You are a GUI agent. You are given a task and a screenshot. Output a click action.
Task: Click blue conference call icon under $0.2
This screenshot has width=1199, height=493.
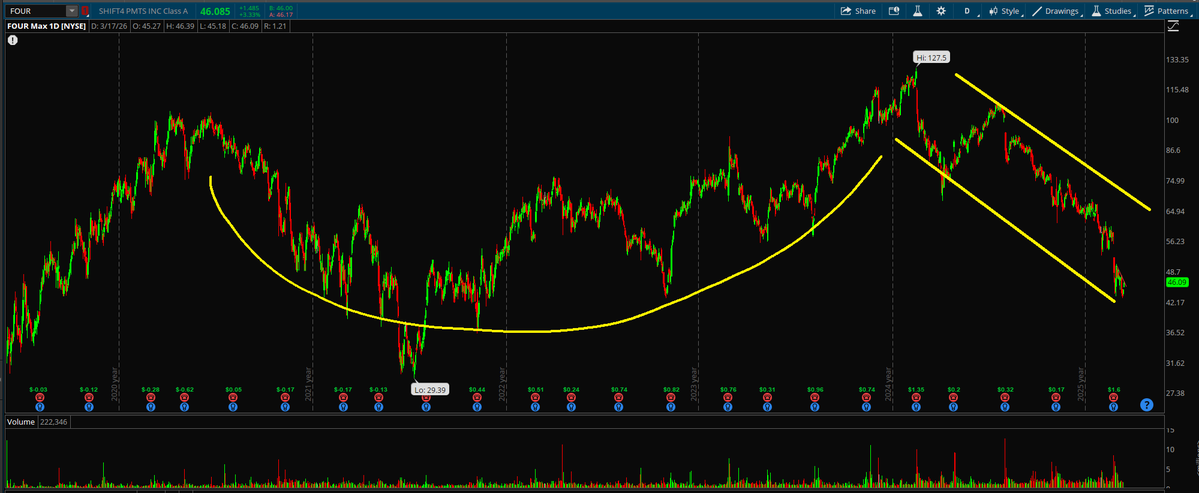point(954,407)
